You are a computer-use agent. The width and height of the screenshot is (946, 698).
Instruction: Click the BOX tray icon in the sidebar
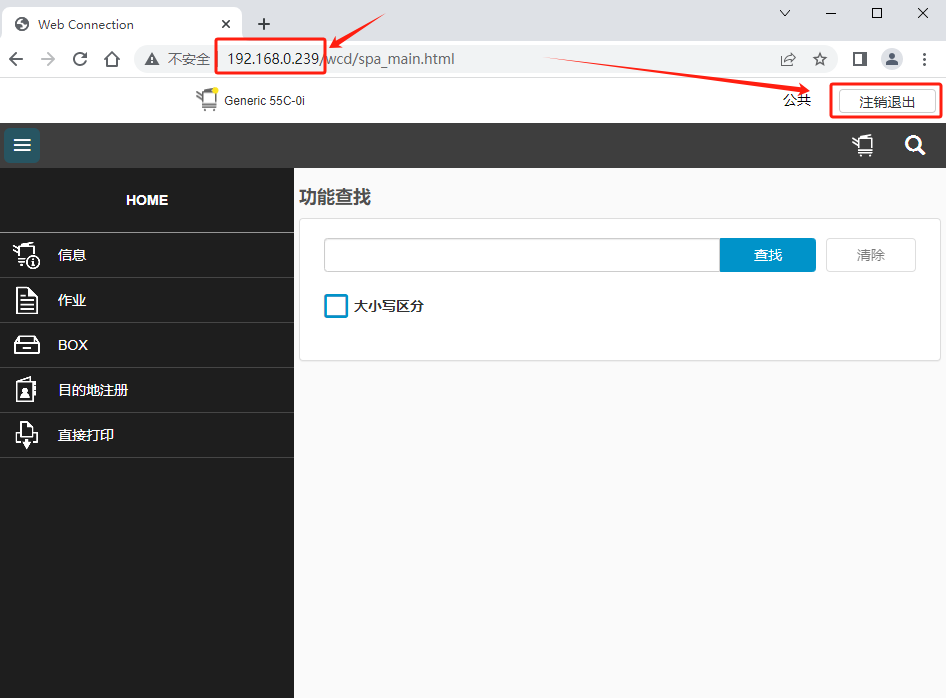tap(26, 345)
